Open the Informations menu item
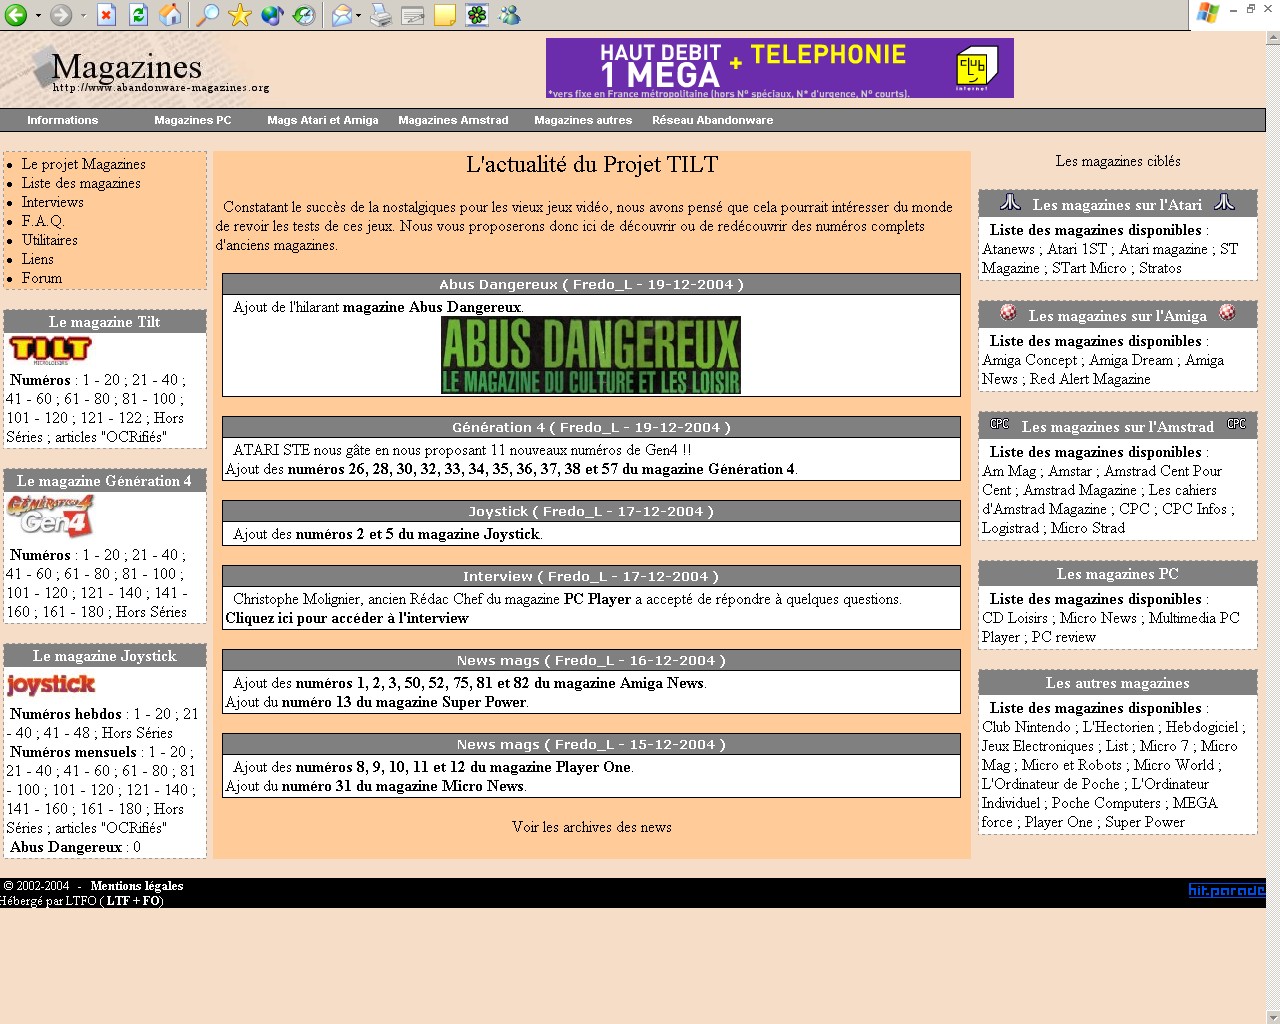Screen dimensions: 1280x1024 [x=63, y=120]
